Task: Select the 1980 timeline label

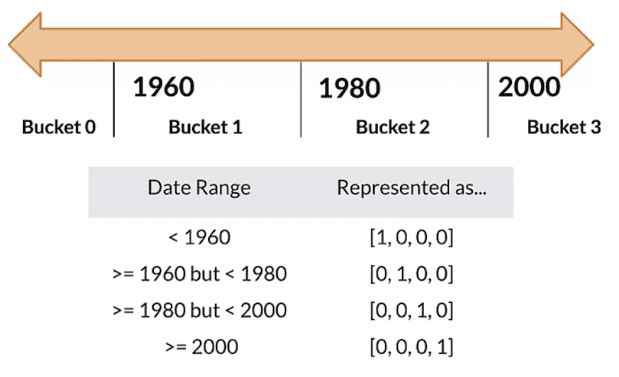Action: (x=350, y=88)
